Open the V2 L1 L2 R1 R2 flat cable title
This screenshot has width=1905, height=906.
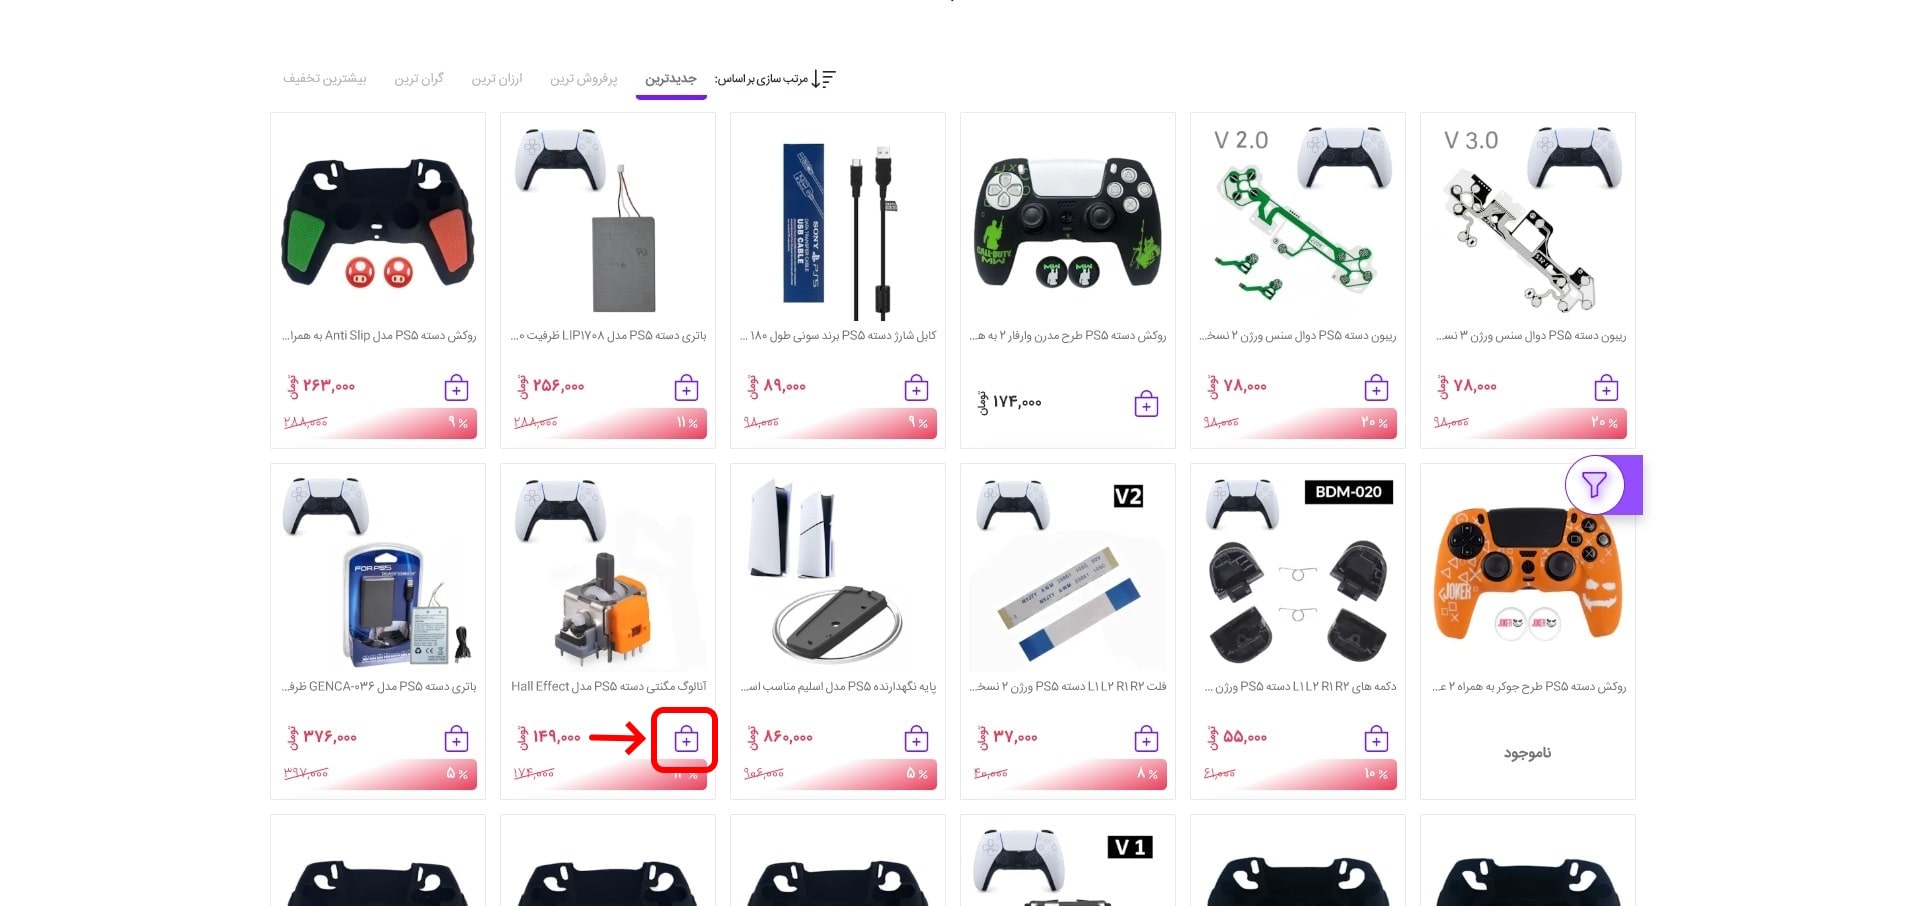[1068, 686]
